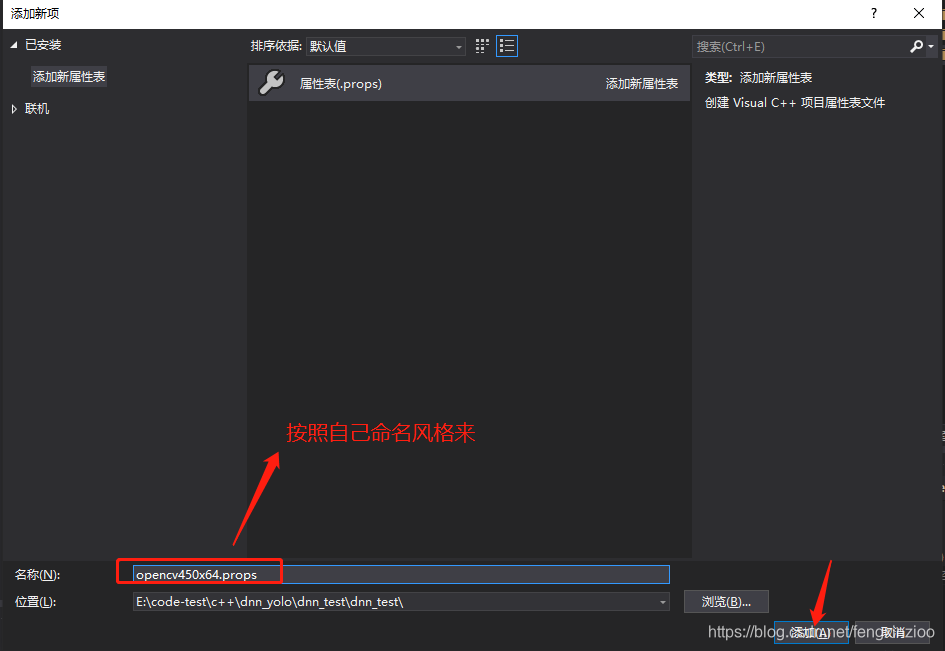The width and height of the screenshot is (945, 651).
Task: Click the search magnifier icon
Action: 916,46
